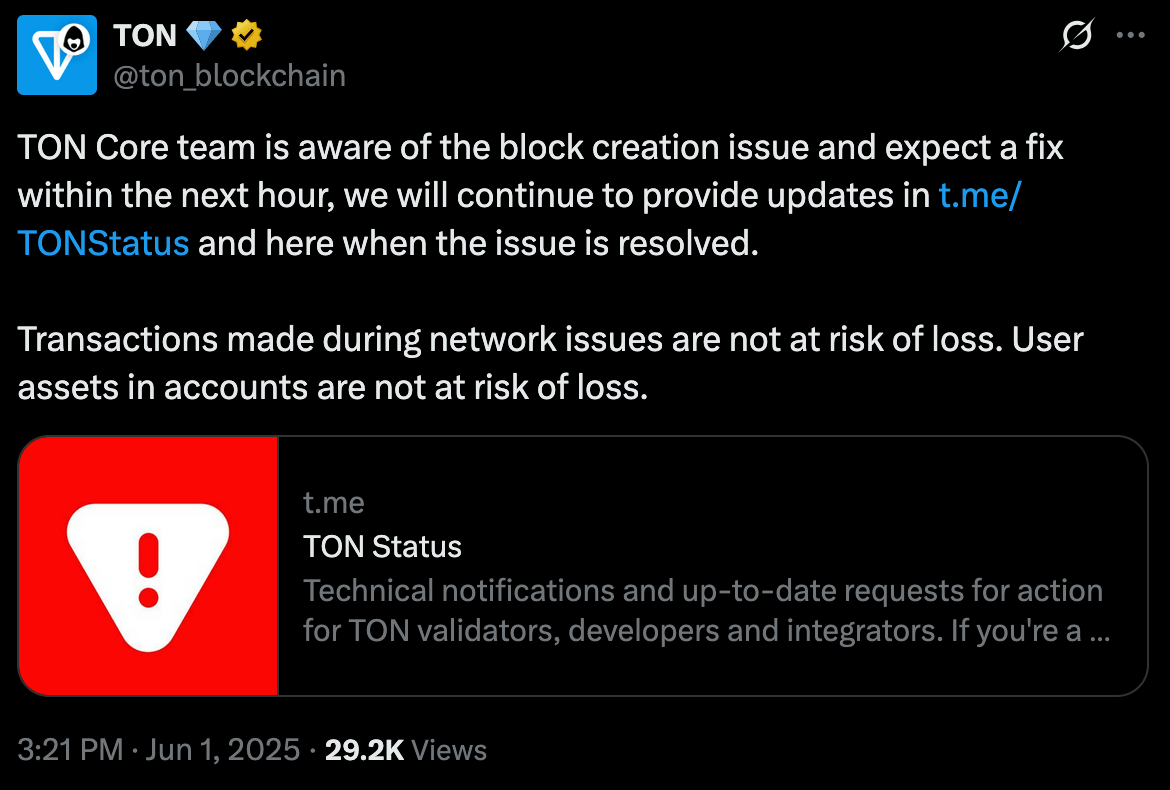Open the card description about technical notifications
Image resolution: width=1170 pixels, height=790 pixels.
[707, 611]
